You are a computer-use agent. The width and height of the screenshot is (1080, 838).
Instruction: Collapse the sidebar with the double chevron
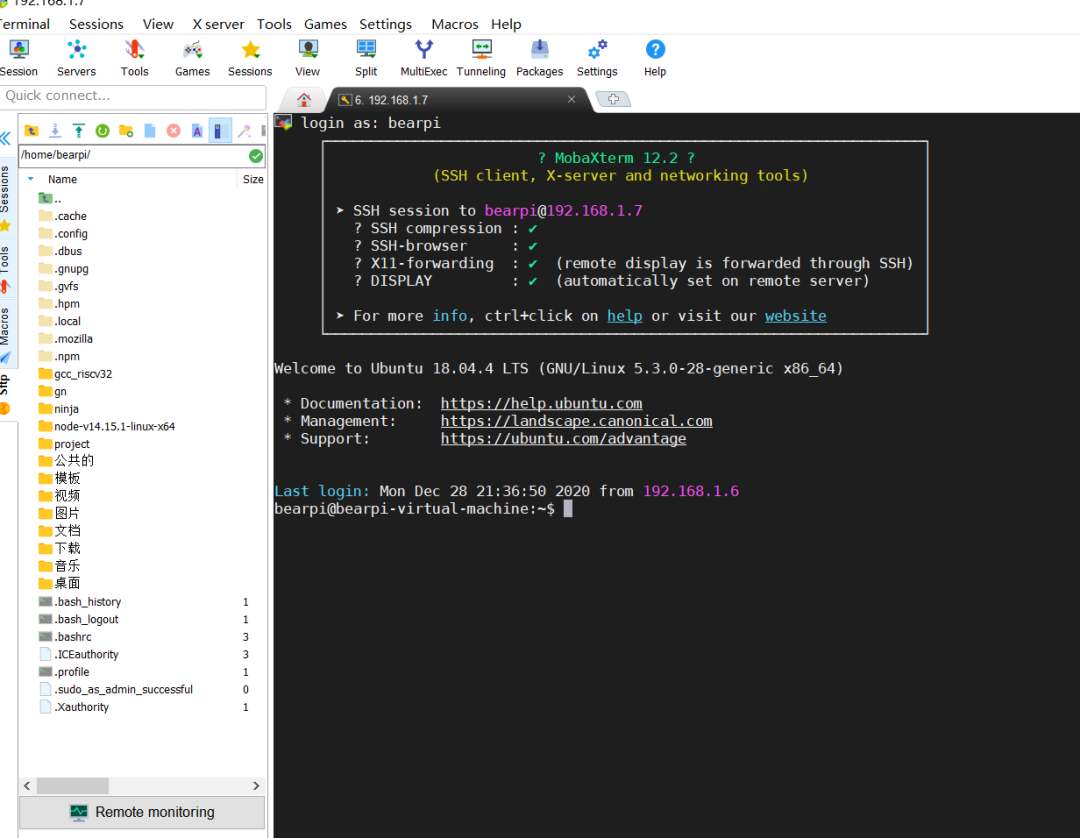click(5, 138)
